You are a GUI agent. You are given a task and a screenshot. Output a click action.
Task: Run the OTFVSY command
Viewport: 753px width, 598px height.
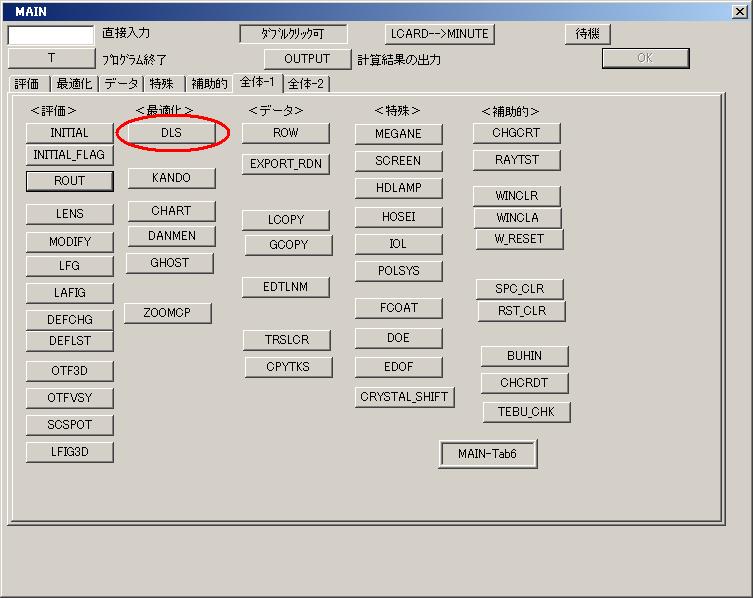coord(70,398)
